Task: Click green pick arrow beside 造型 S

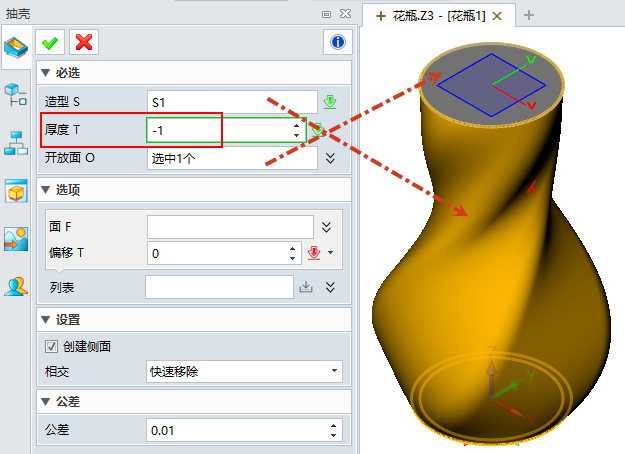Action: click(330, 102)
